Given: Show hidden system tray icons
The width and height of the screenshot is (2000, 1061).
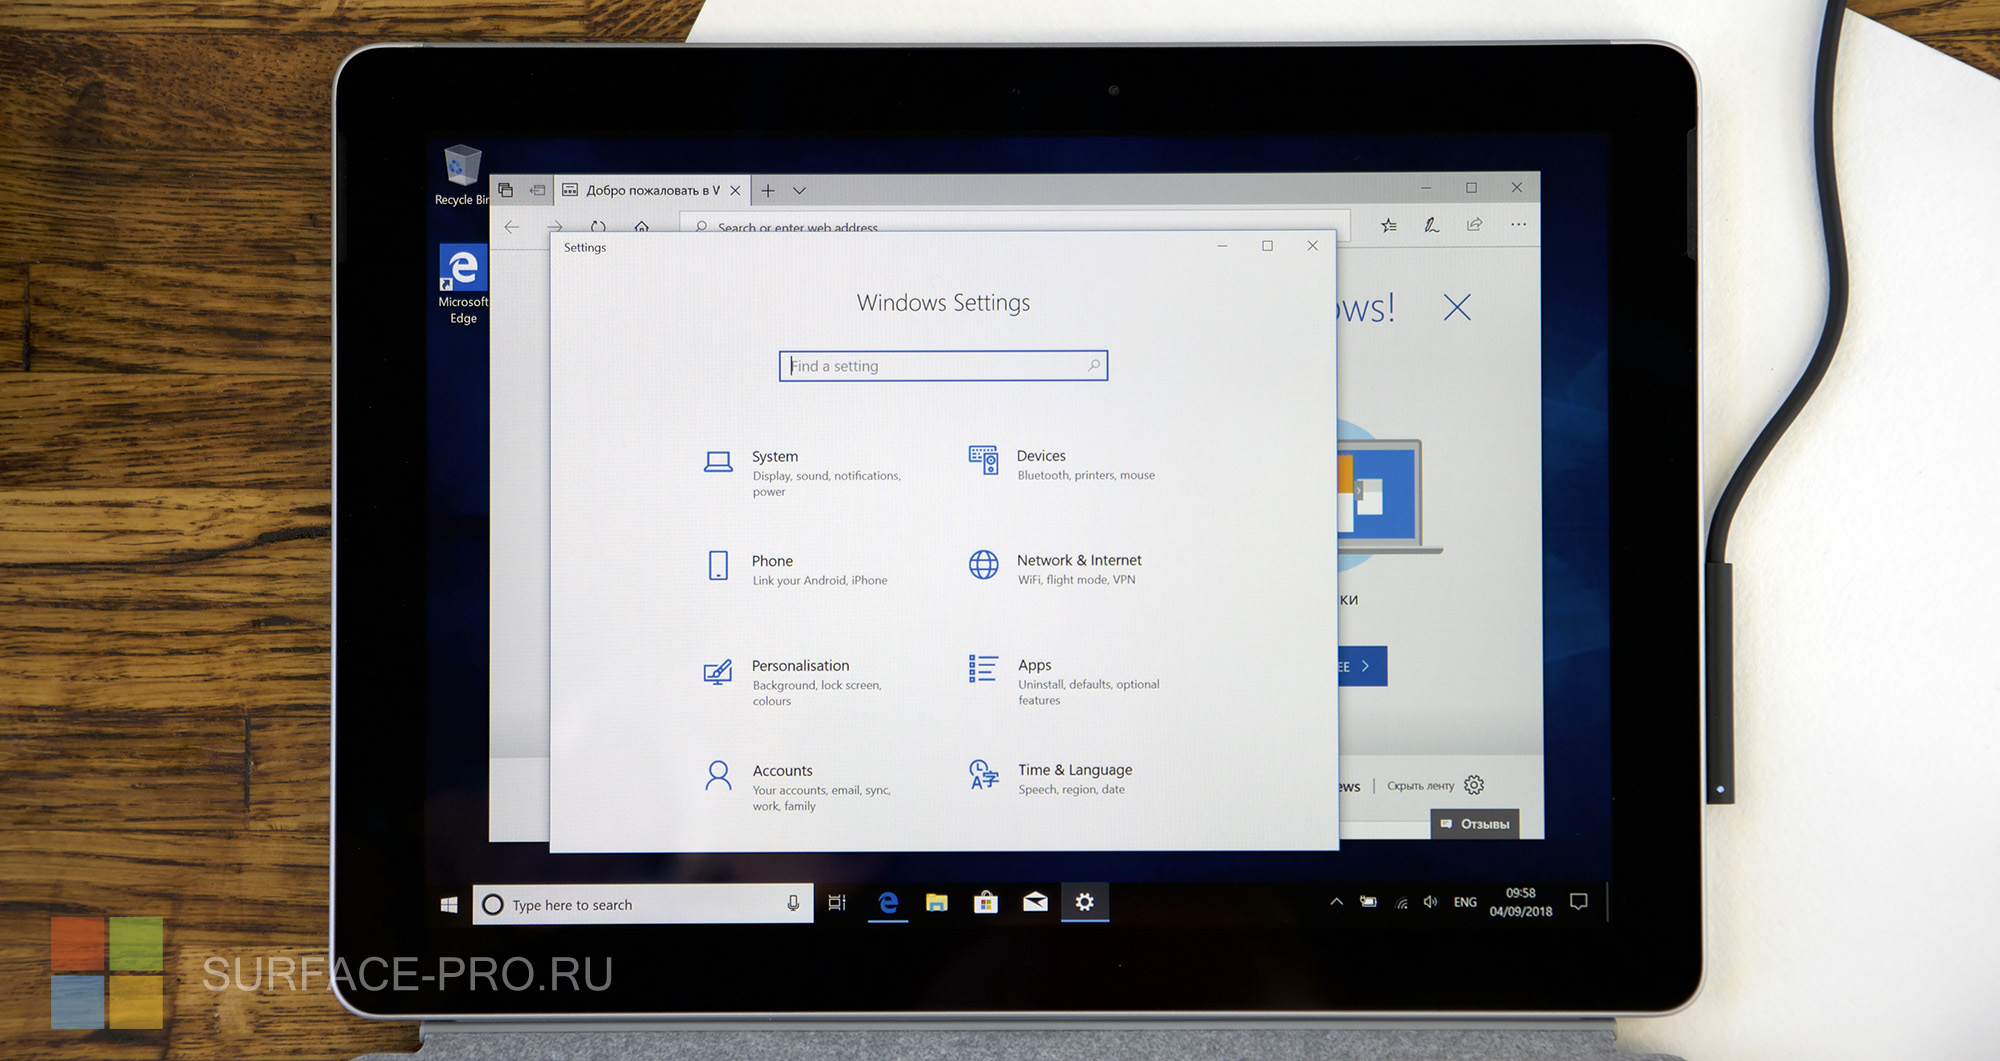Looking at the screenshot, I should [1336, 902].
